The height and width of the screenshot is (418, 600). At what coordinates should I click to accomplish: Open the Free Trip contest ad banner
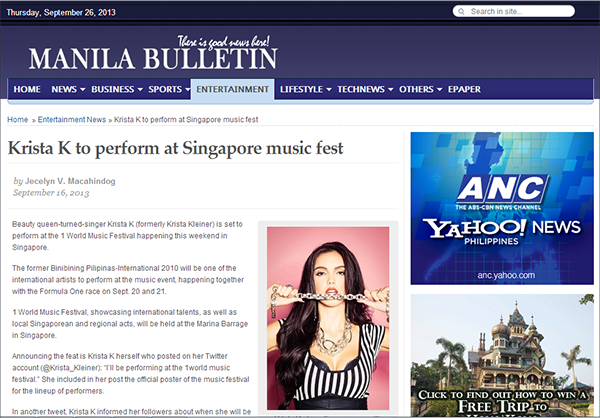click(502, 356)
